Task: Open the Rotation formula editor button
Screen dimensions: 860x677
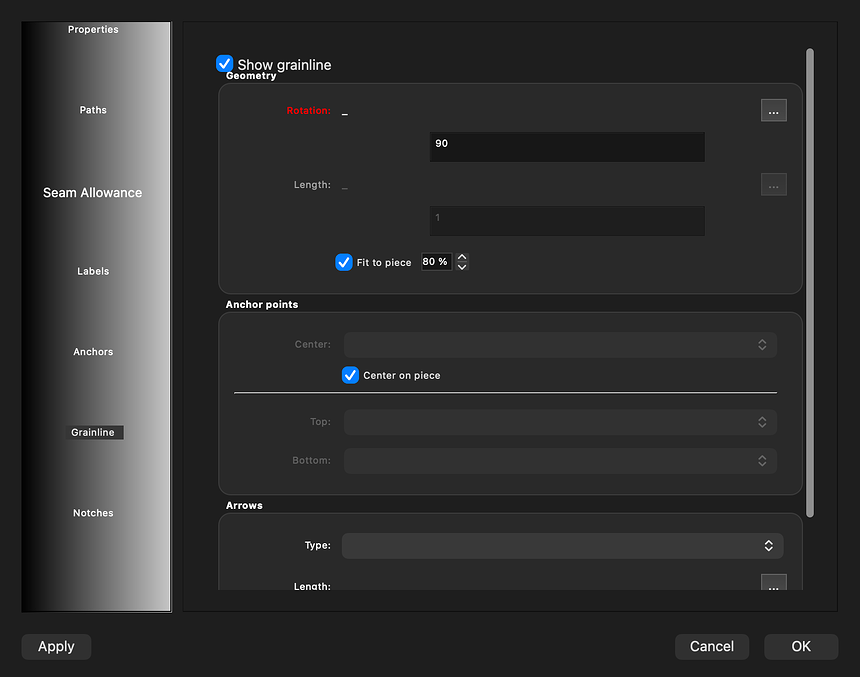Action: click(x=773, y=110)
